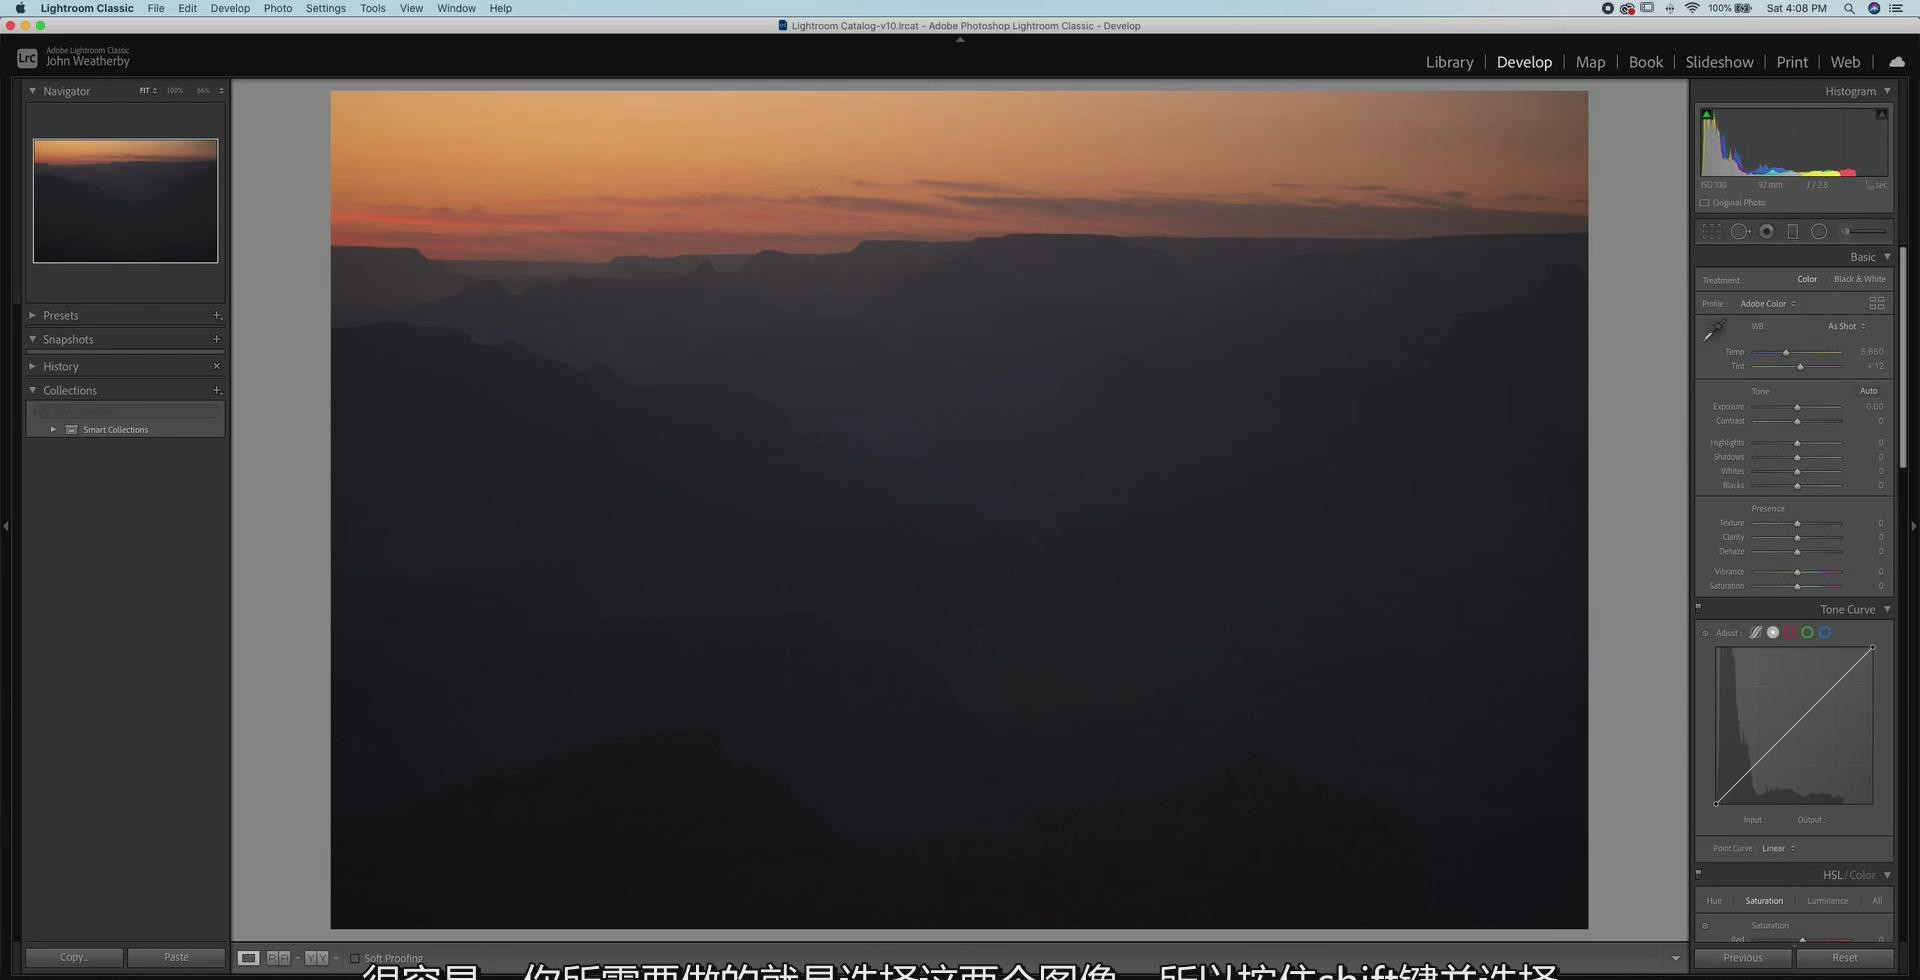Viewport: 1920px width, 980px height.
Task: Toggle Original Photo checkbox under histogram
Action: coord(1705,203)
